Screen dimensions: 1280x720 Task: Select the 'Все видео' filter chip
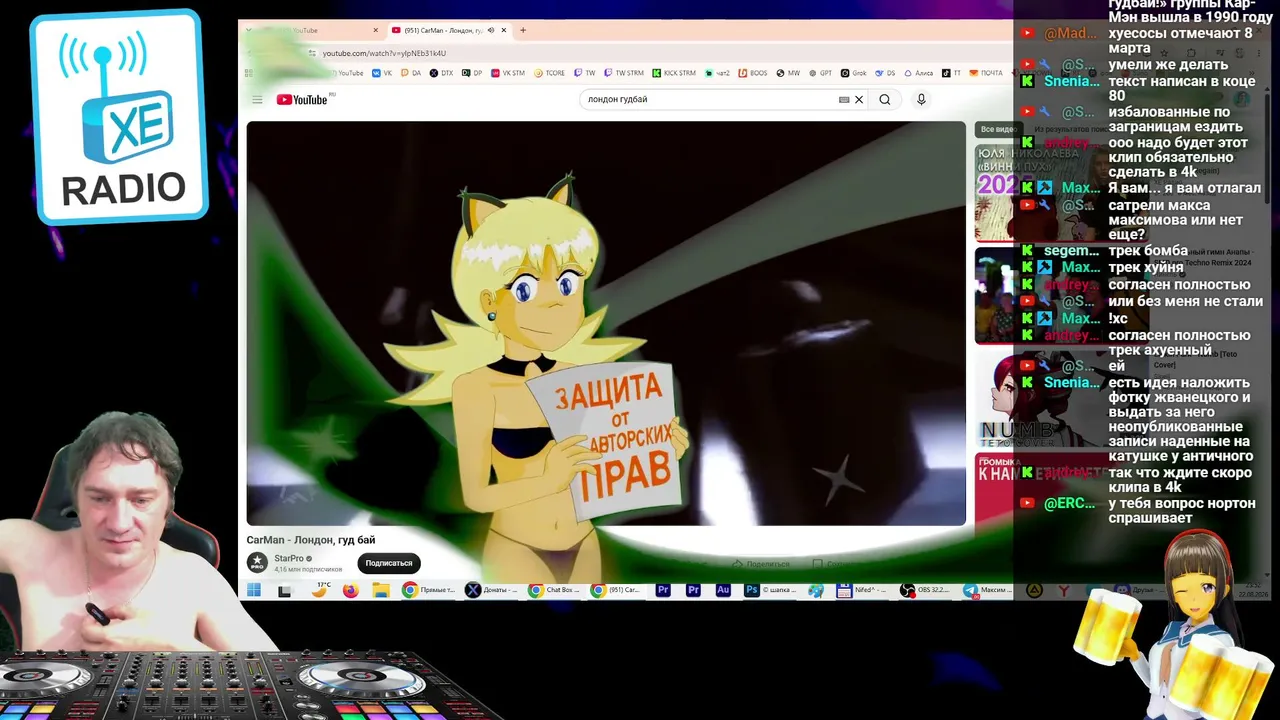point(997,129)
